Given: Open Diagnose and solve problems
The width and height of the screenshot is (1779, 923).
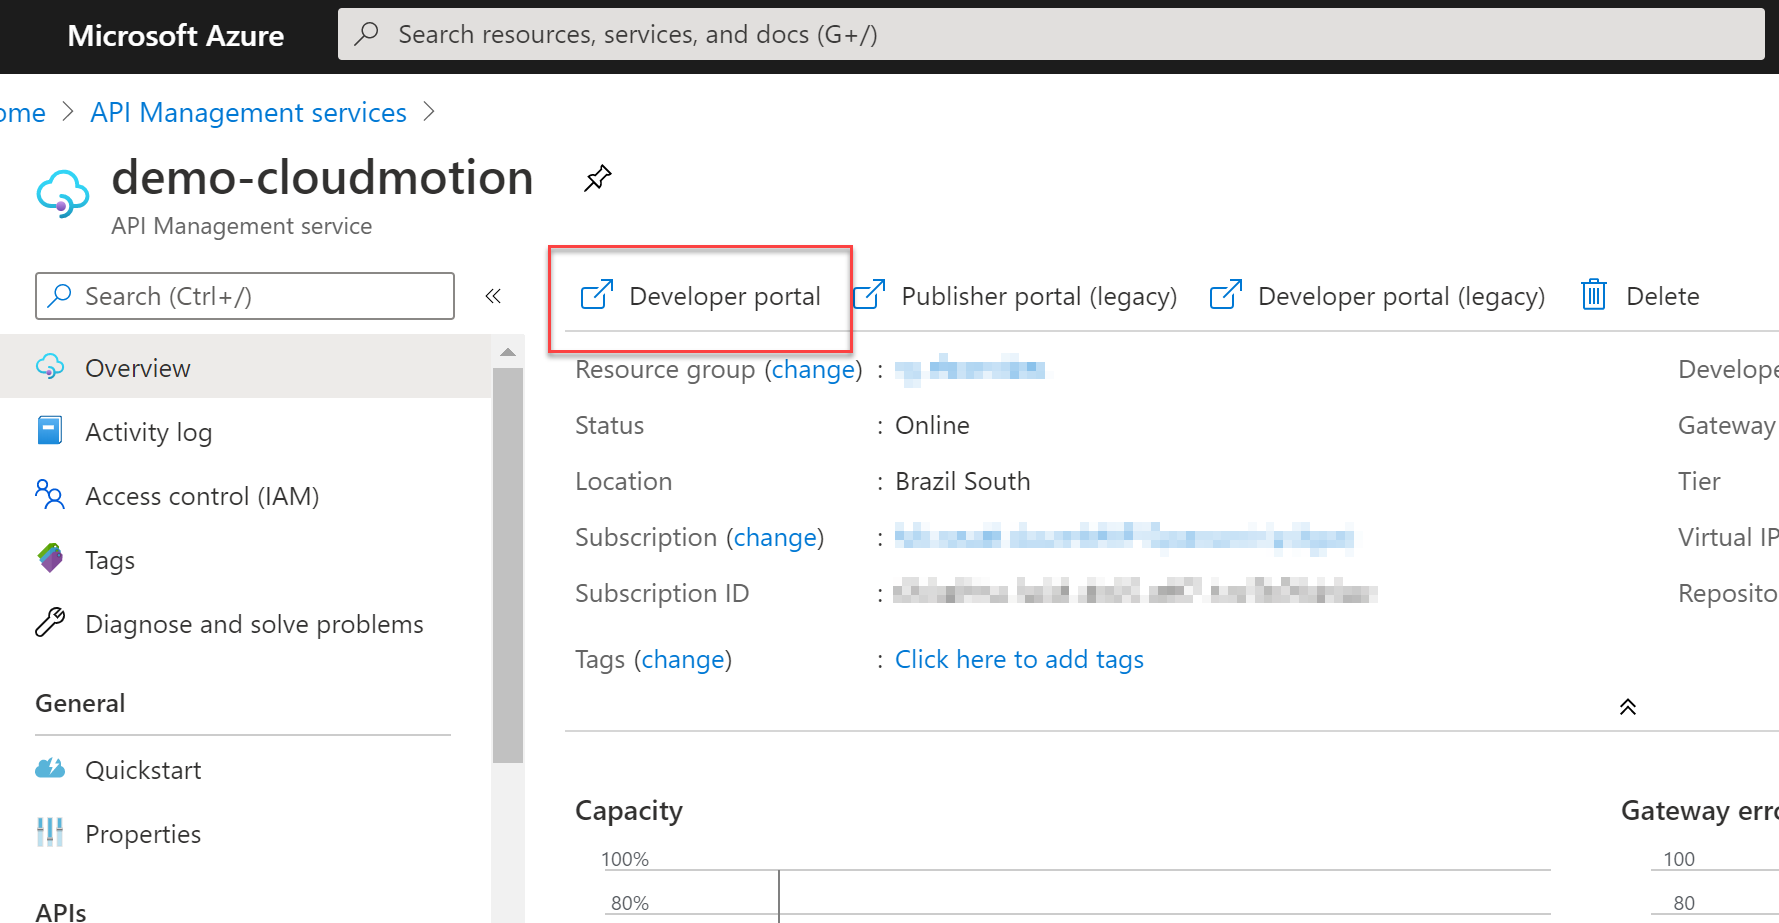Looking at the screenshot, I should click(x=245, y=623).
